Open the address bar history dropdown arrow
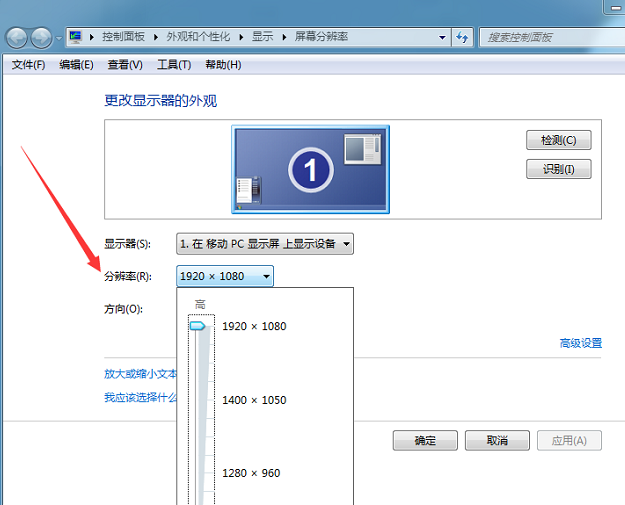The width and height of the screenshot is (625, 505). point(443,37)
